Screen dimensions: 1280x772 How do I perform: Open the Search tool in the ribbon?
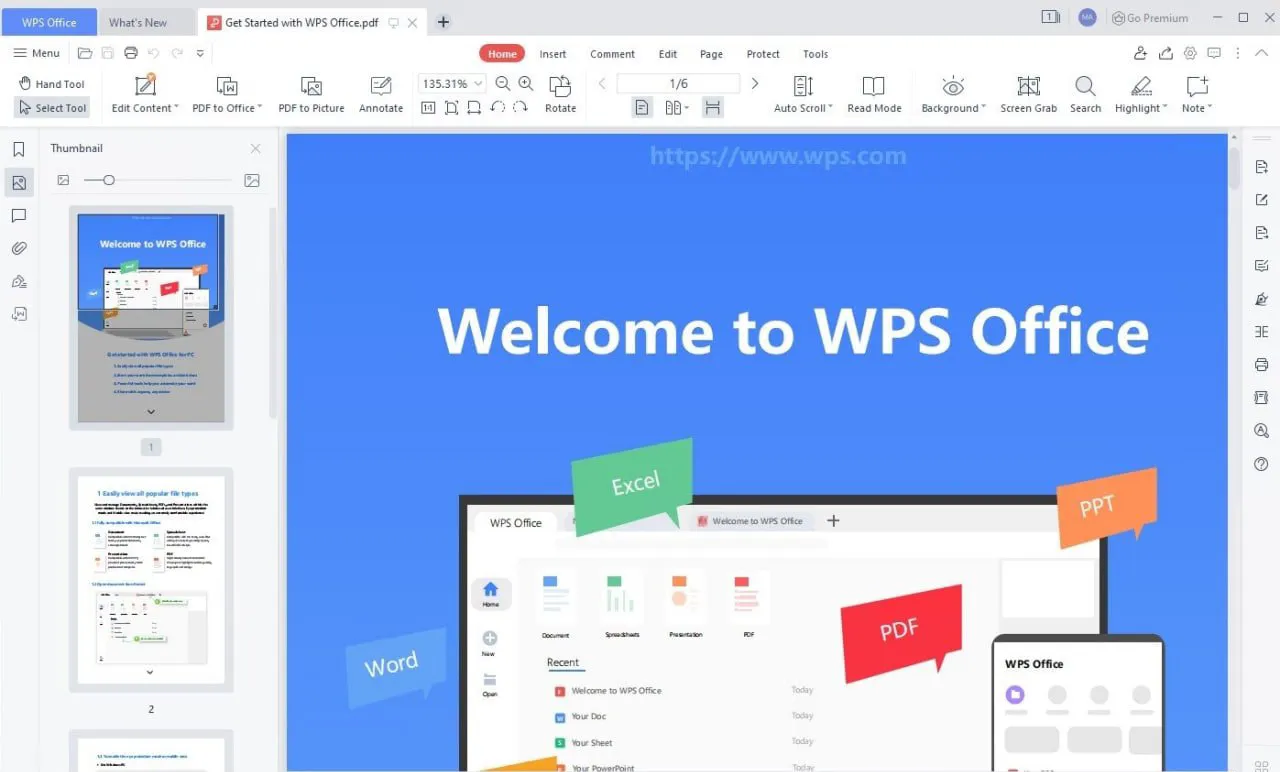pyautogui.click(x=1085, y=93)
